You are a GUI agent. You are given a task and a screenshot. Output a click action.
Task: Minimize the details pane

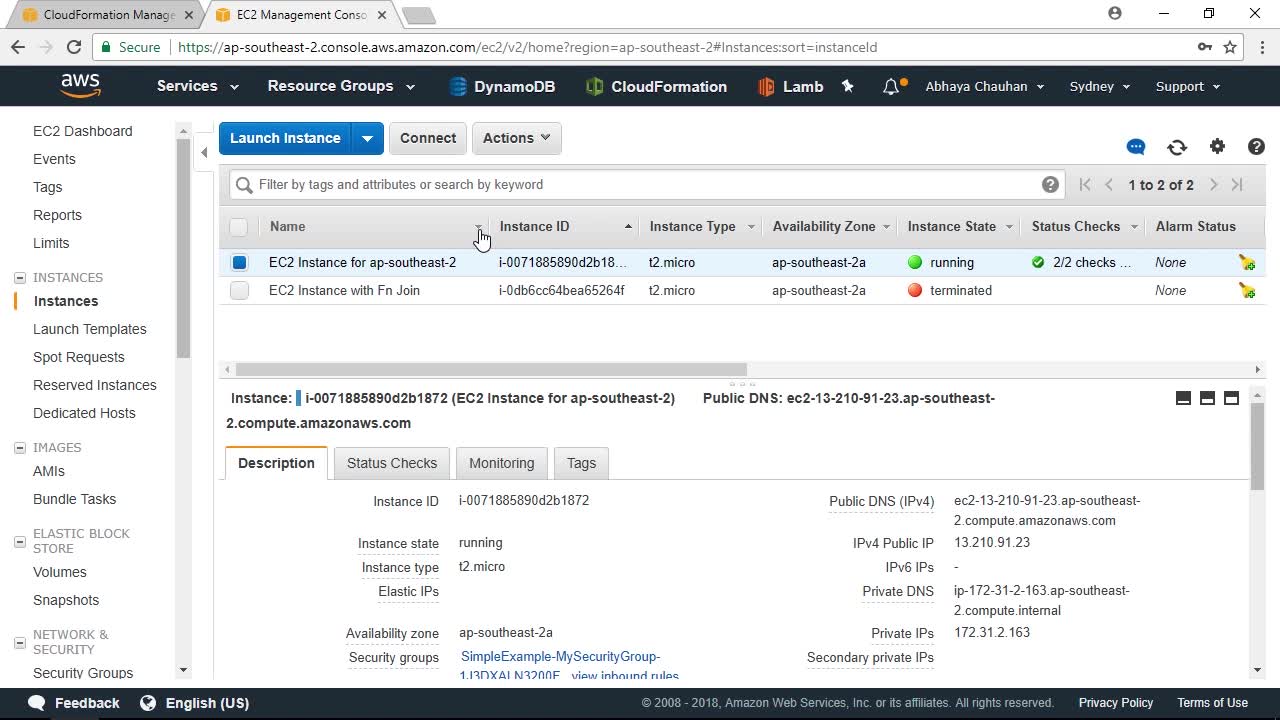pyautogui.click(x=1183, y=398)
